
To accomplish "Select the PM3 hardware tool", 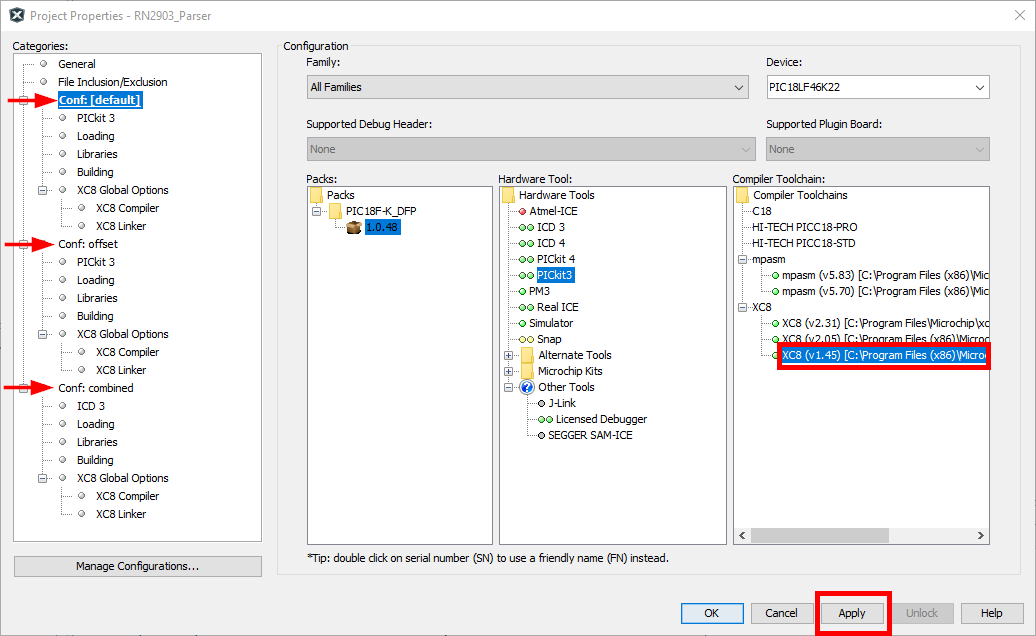I will pyautogui.click(x=539, y=291).
